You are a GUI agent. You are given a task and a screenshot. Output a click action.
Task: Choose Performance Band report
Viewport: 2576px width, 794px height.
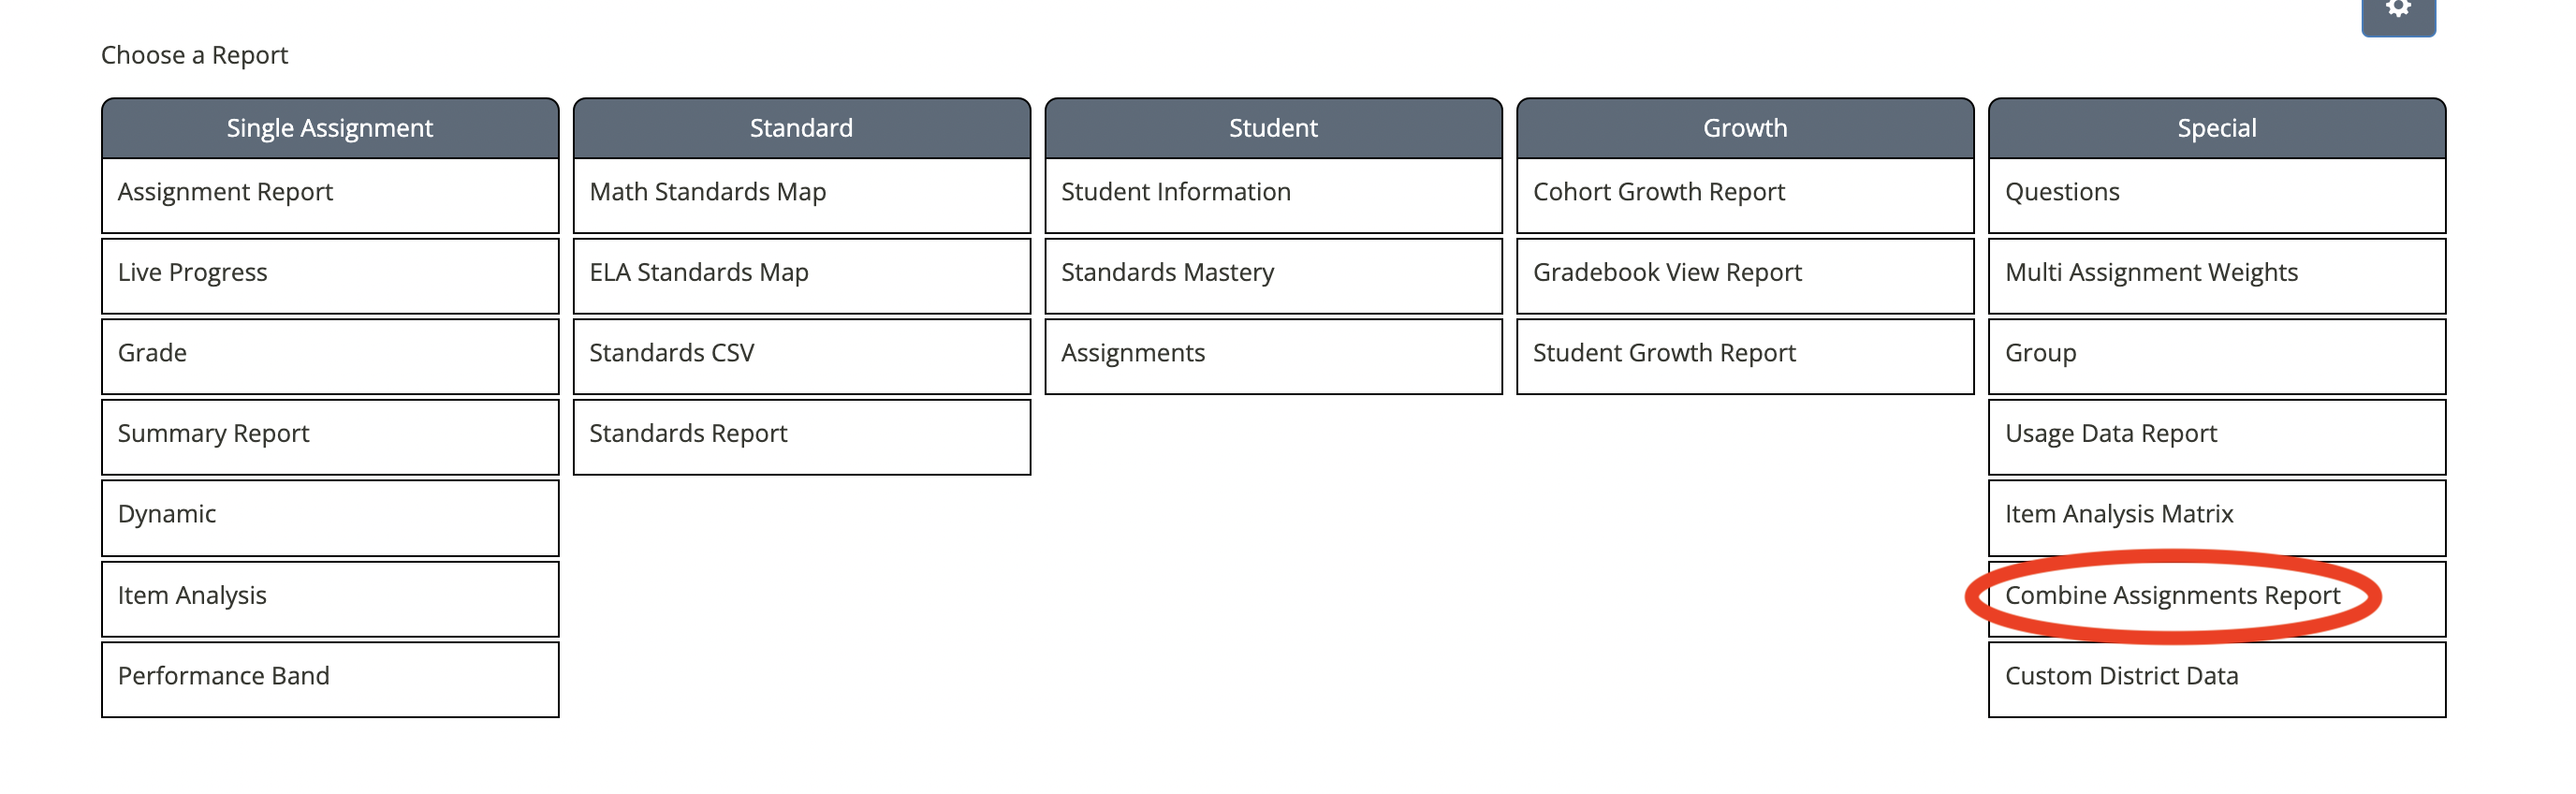[329, 678]
